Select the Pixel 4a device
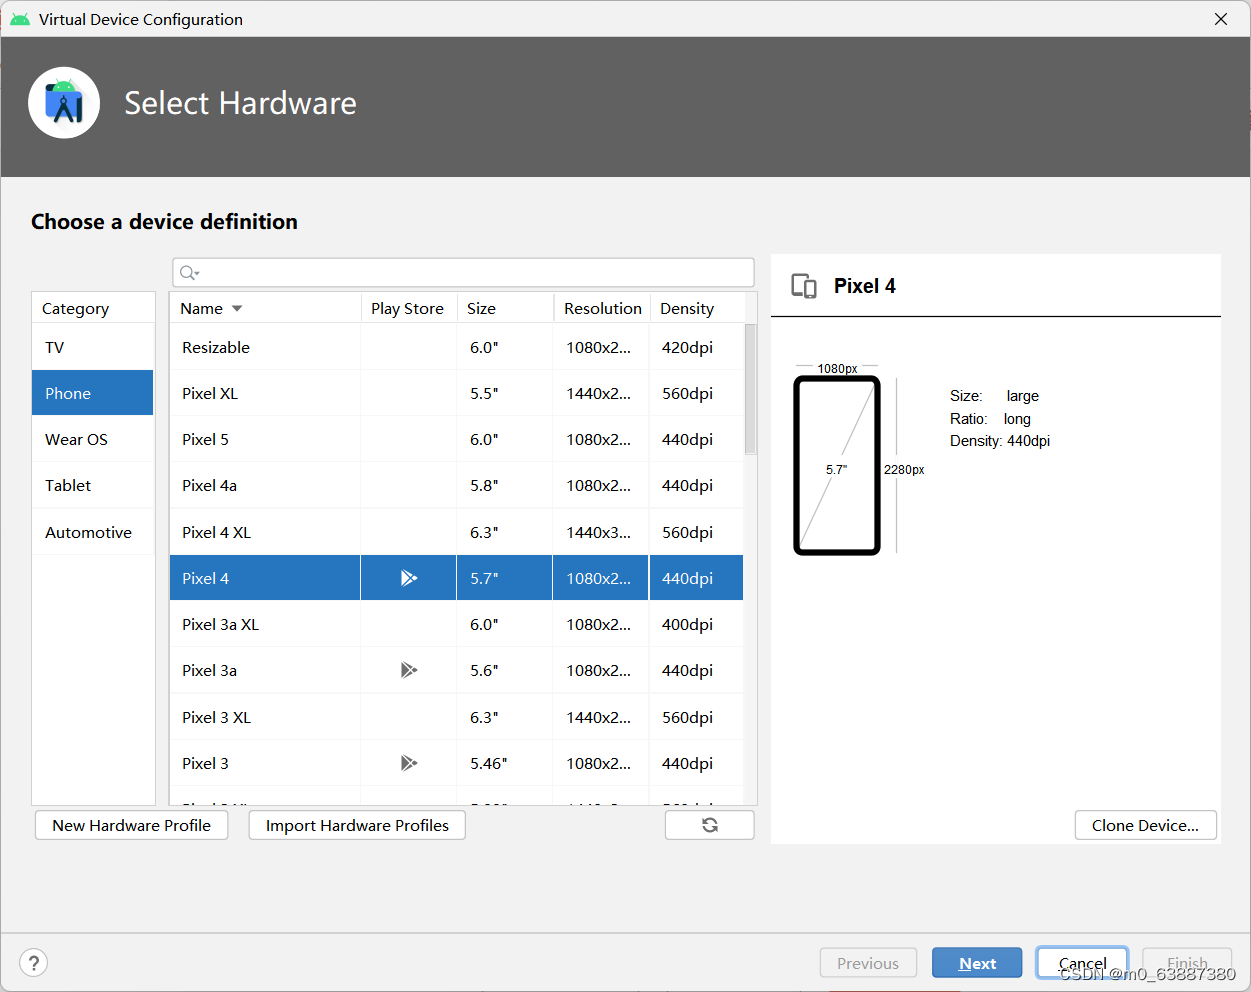 [x=457, y=485]
